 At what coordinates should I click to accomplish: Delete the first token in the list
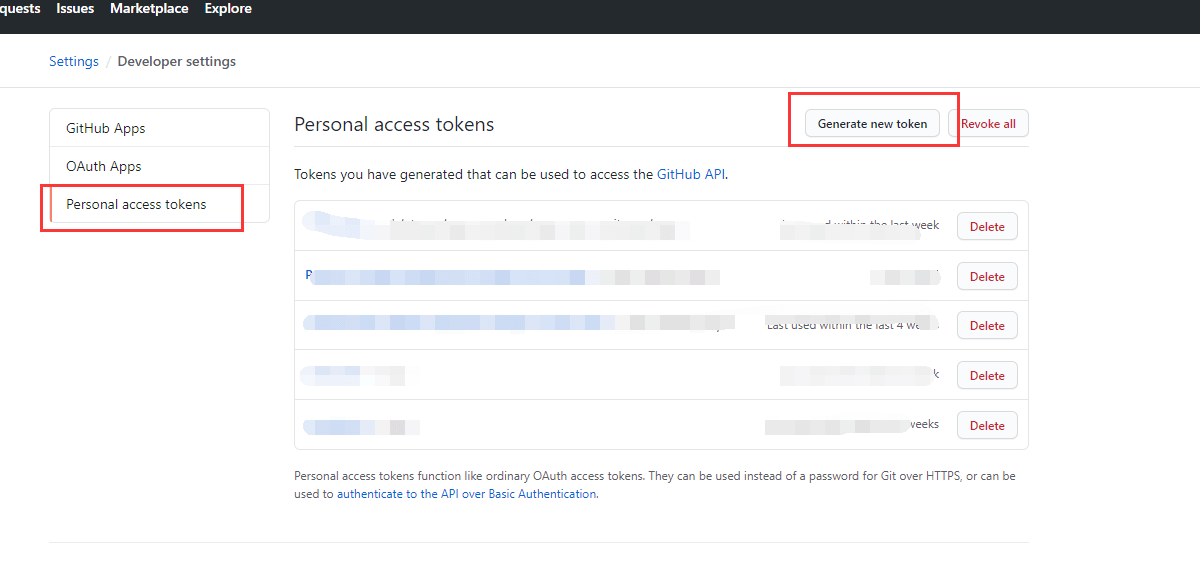(x=987, y=227)
